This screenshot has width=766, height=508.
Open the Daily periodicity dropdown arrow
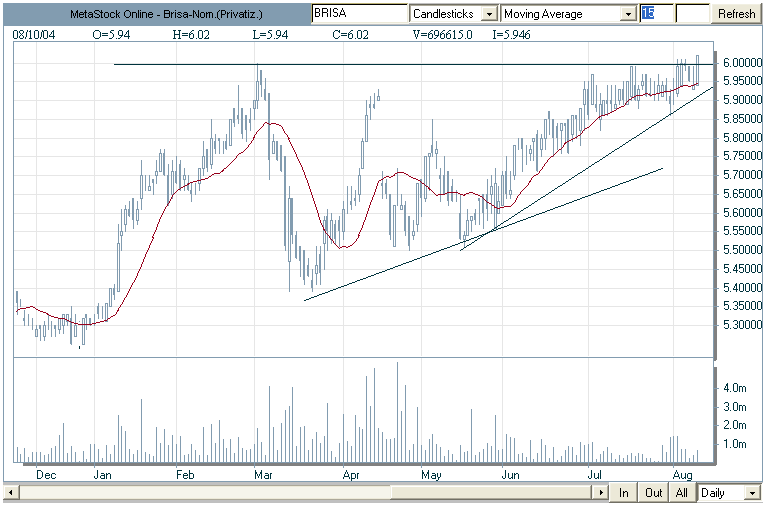pyautogui.click(x=753, y=493)
